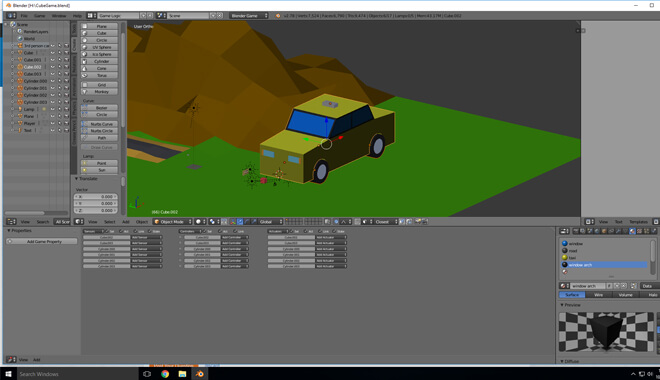Click the blue window material sphere icon
The image size is (660, 380).
[565, 243]
